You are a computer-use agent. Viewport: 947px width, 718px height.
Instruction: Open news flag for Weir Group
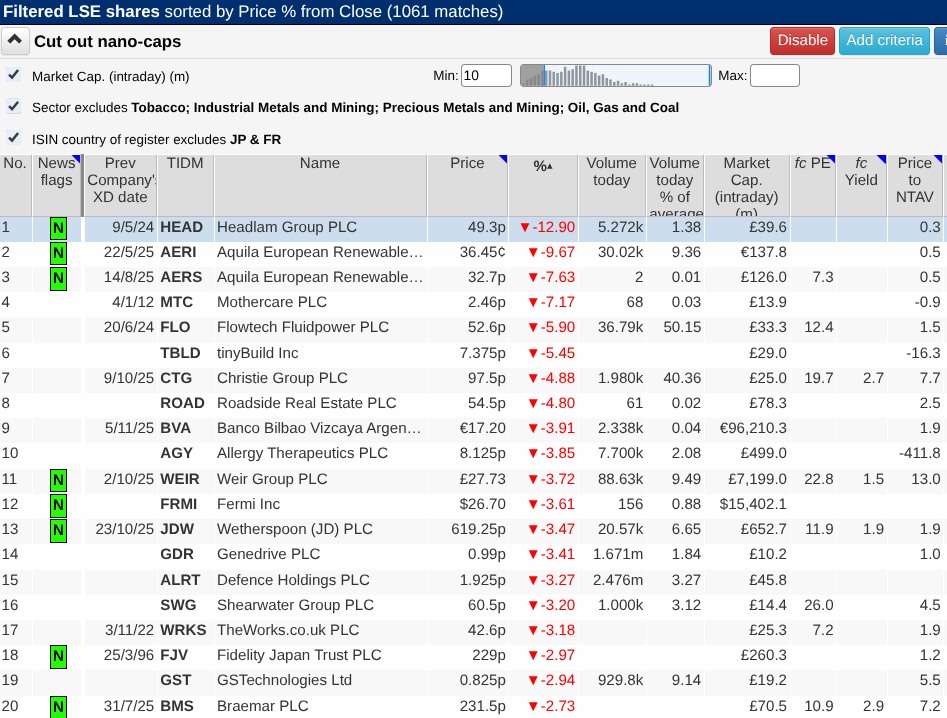(x=58, y=479)
